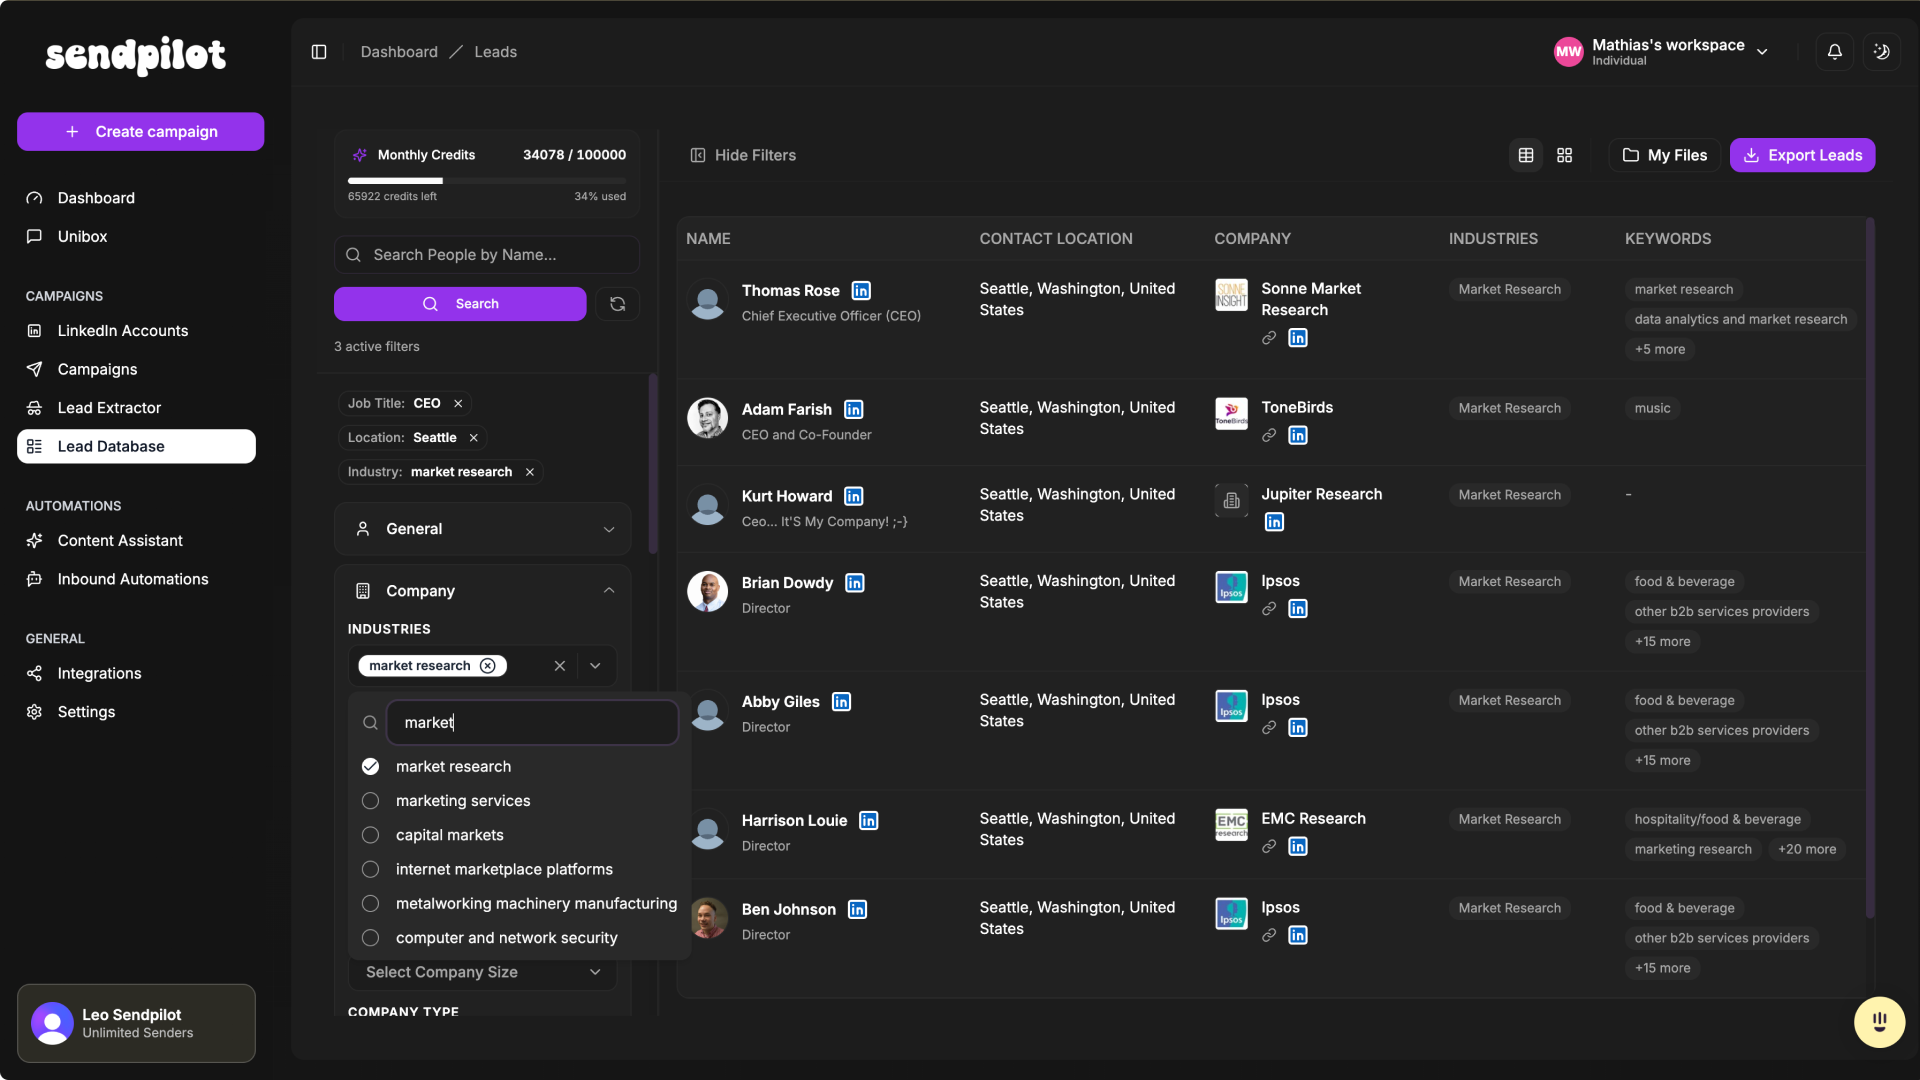Open the notifications bell
The width and height of the screenshot is (1920, 1080).
(1835, 52)
